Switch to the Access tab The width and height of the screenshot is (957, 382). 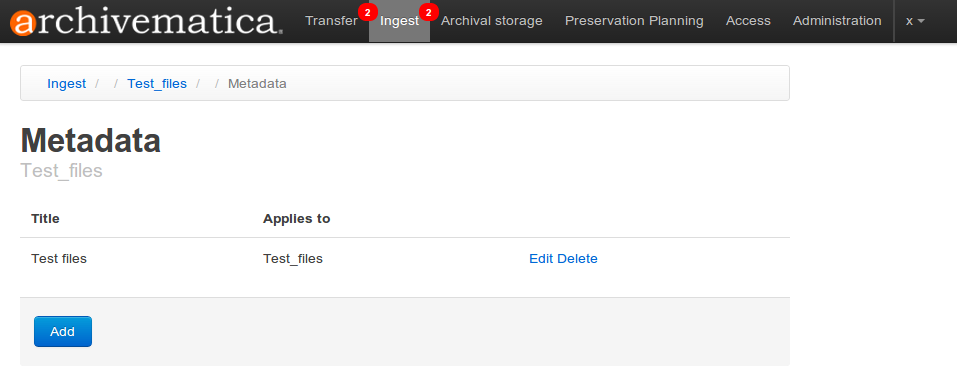748,21
